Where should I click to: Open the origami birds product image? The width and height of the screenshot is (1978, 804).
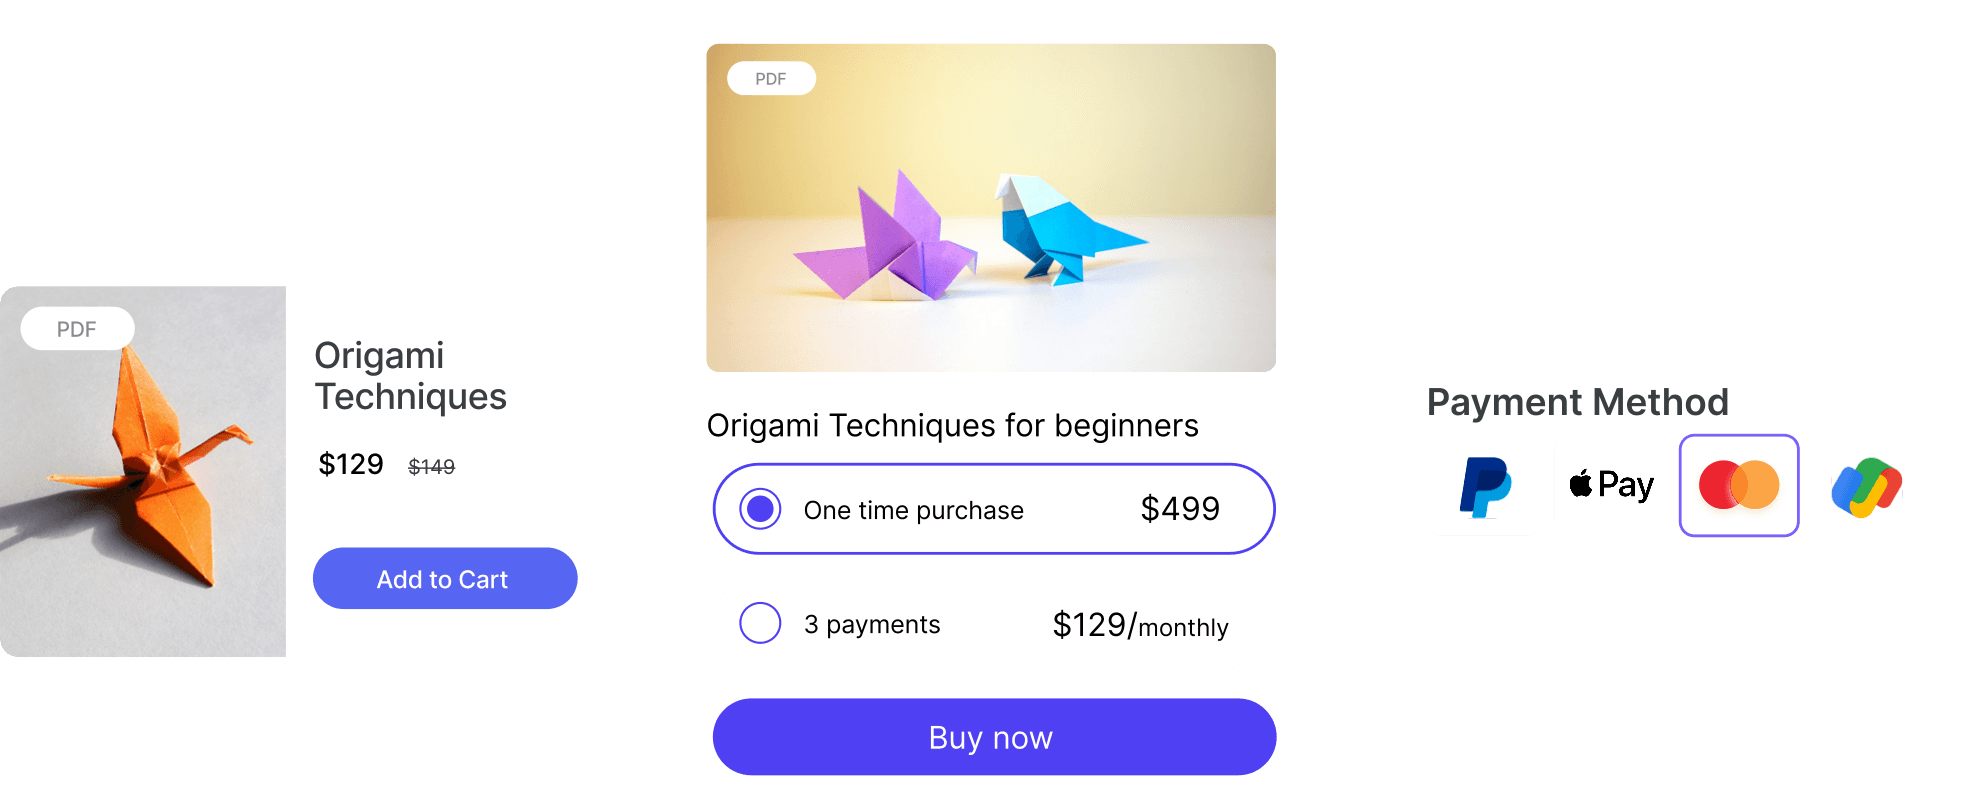click(x=991, y=208)
